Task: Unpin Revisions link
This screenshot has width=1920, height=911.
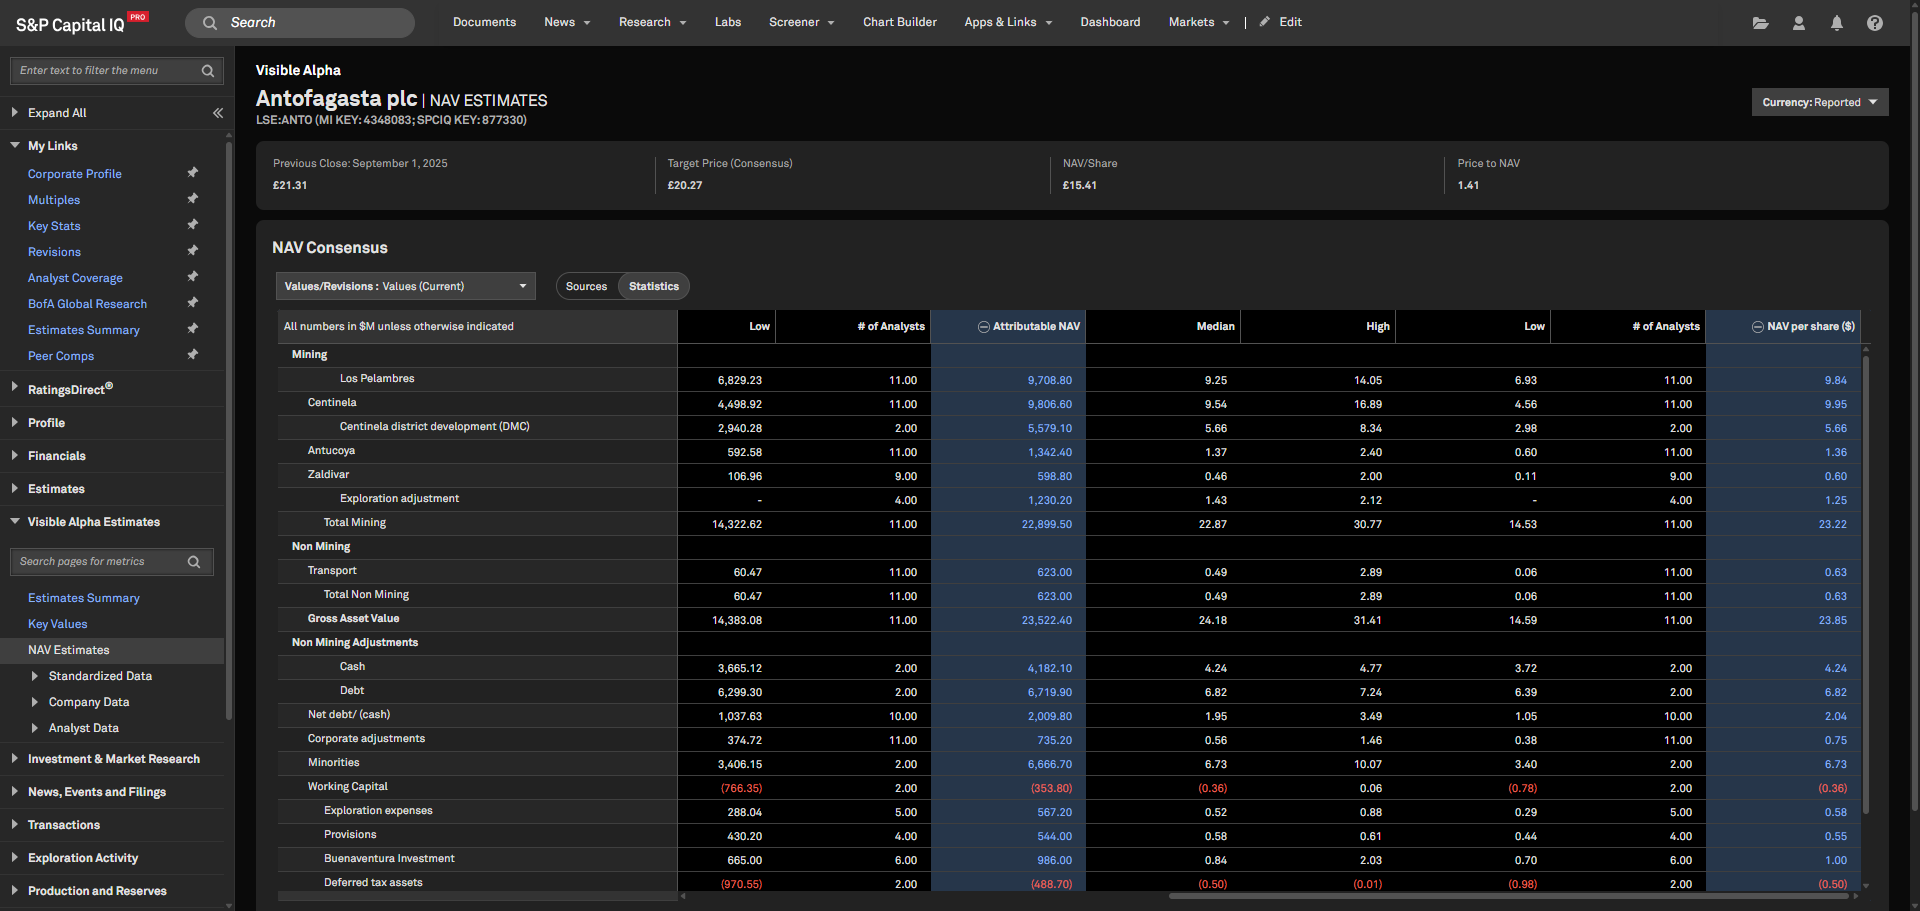Action: tap(193, 251)
